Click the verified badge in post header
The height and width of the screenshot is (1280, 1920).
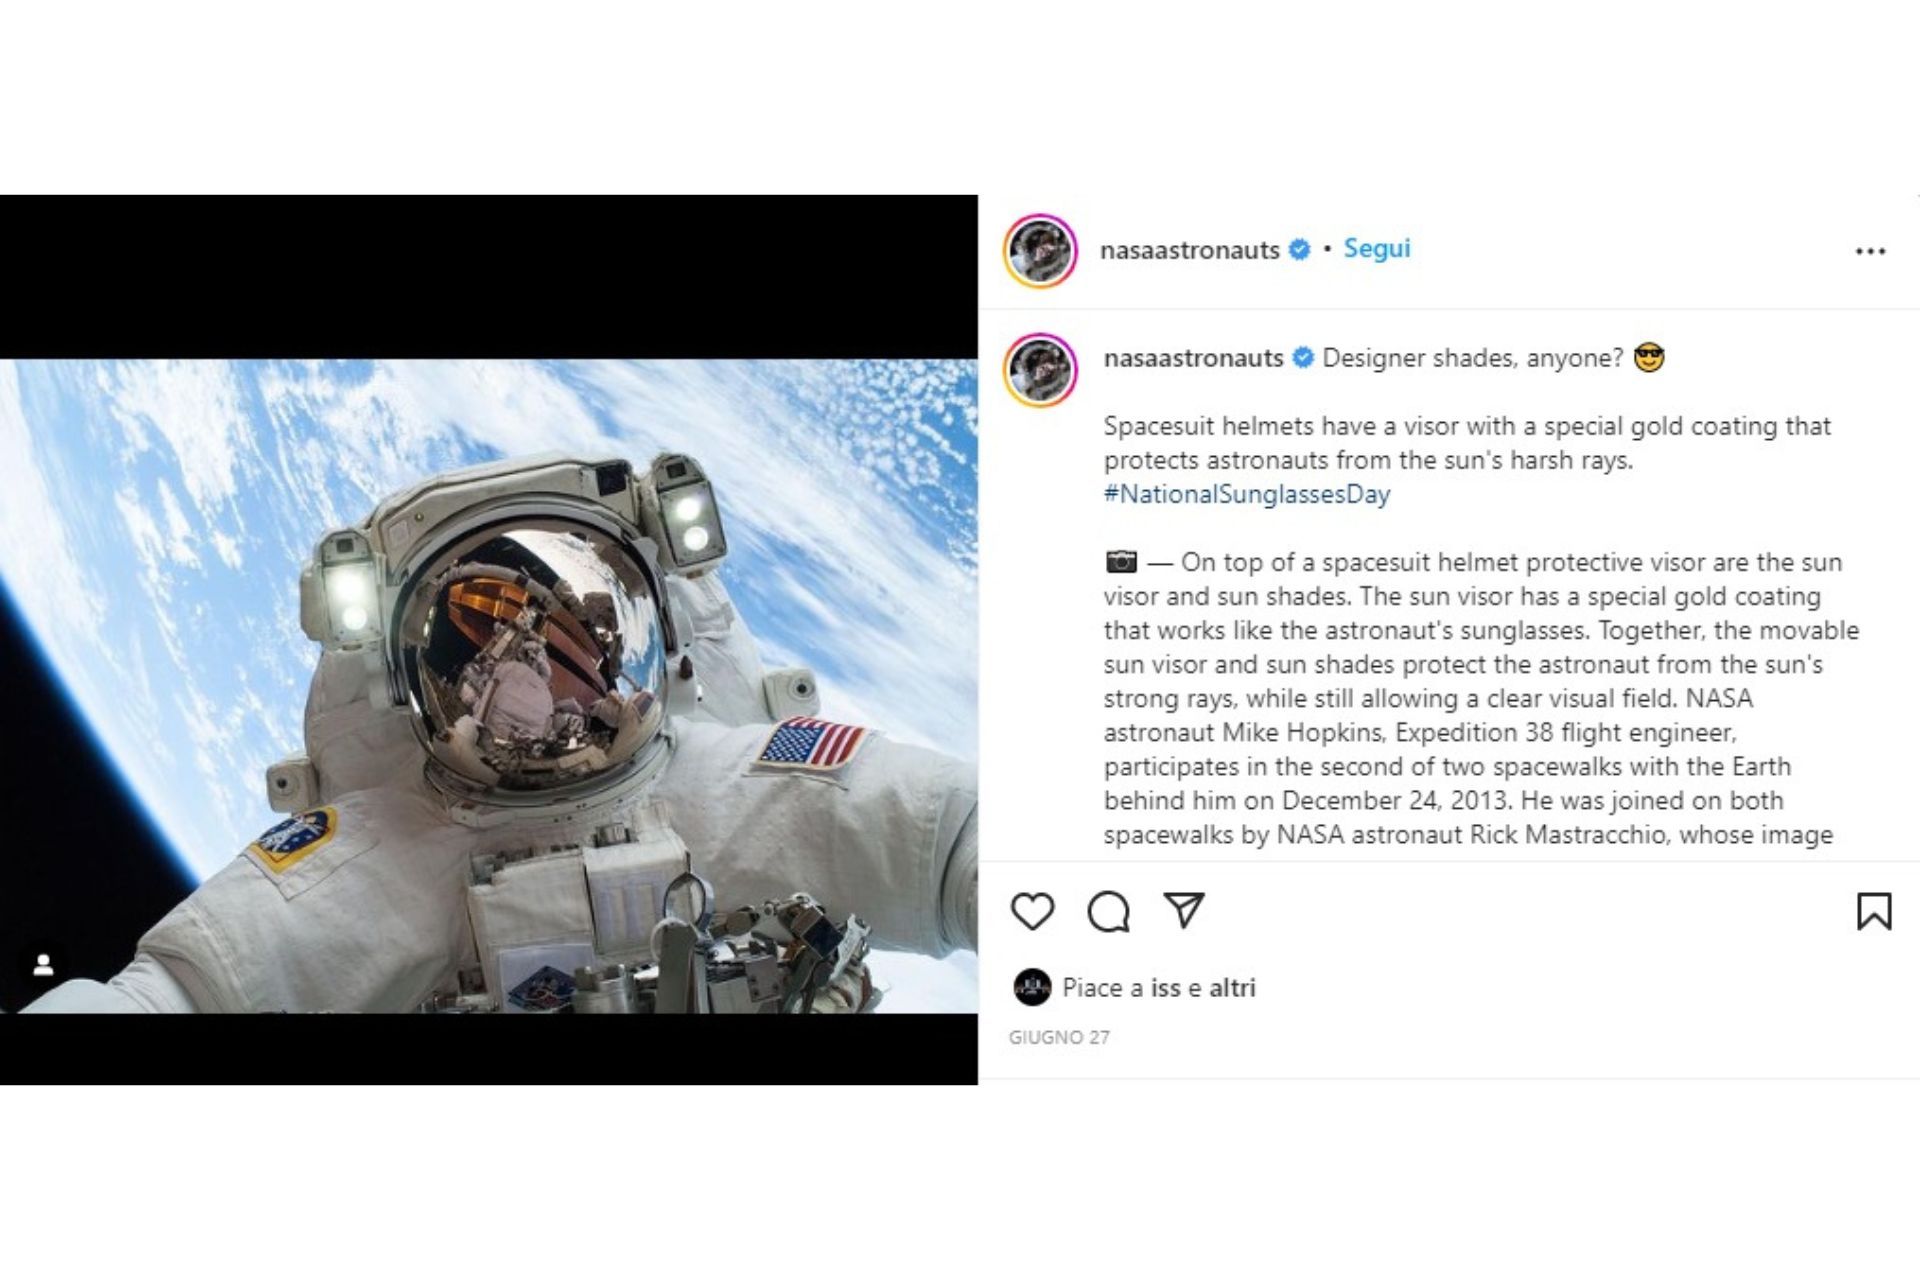click(1299, 250)
